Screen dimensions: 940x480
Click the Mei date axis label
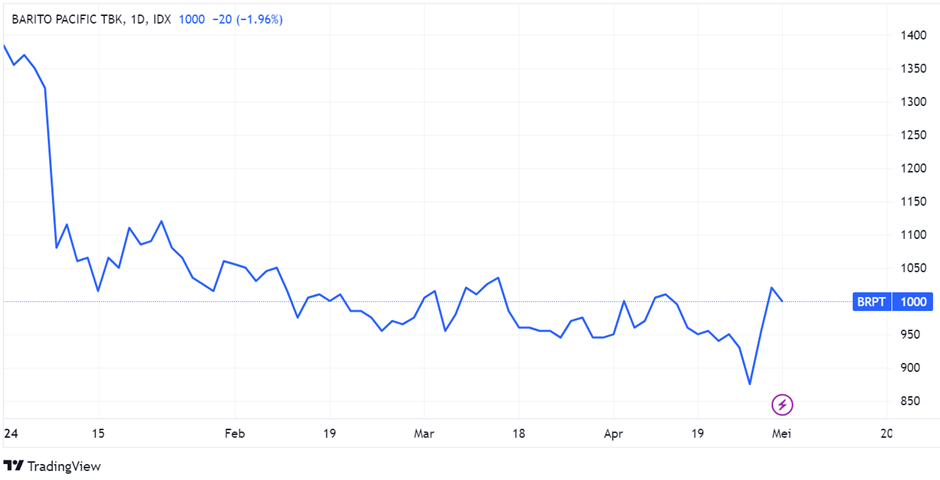(x=782, y=433)
